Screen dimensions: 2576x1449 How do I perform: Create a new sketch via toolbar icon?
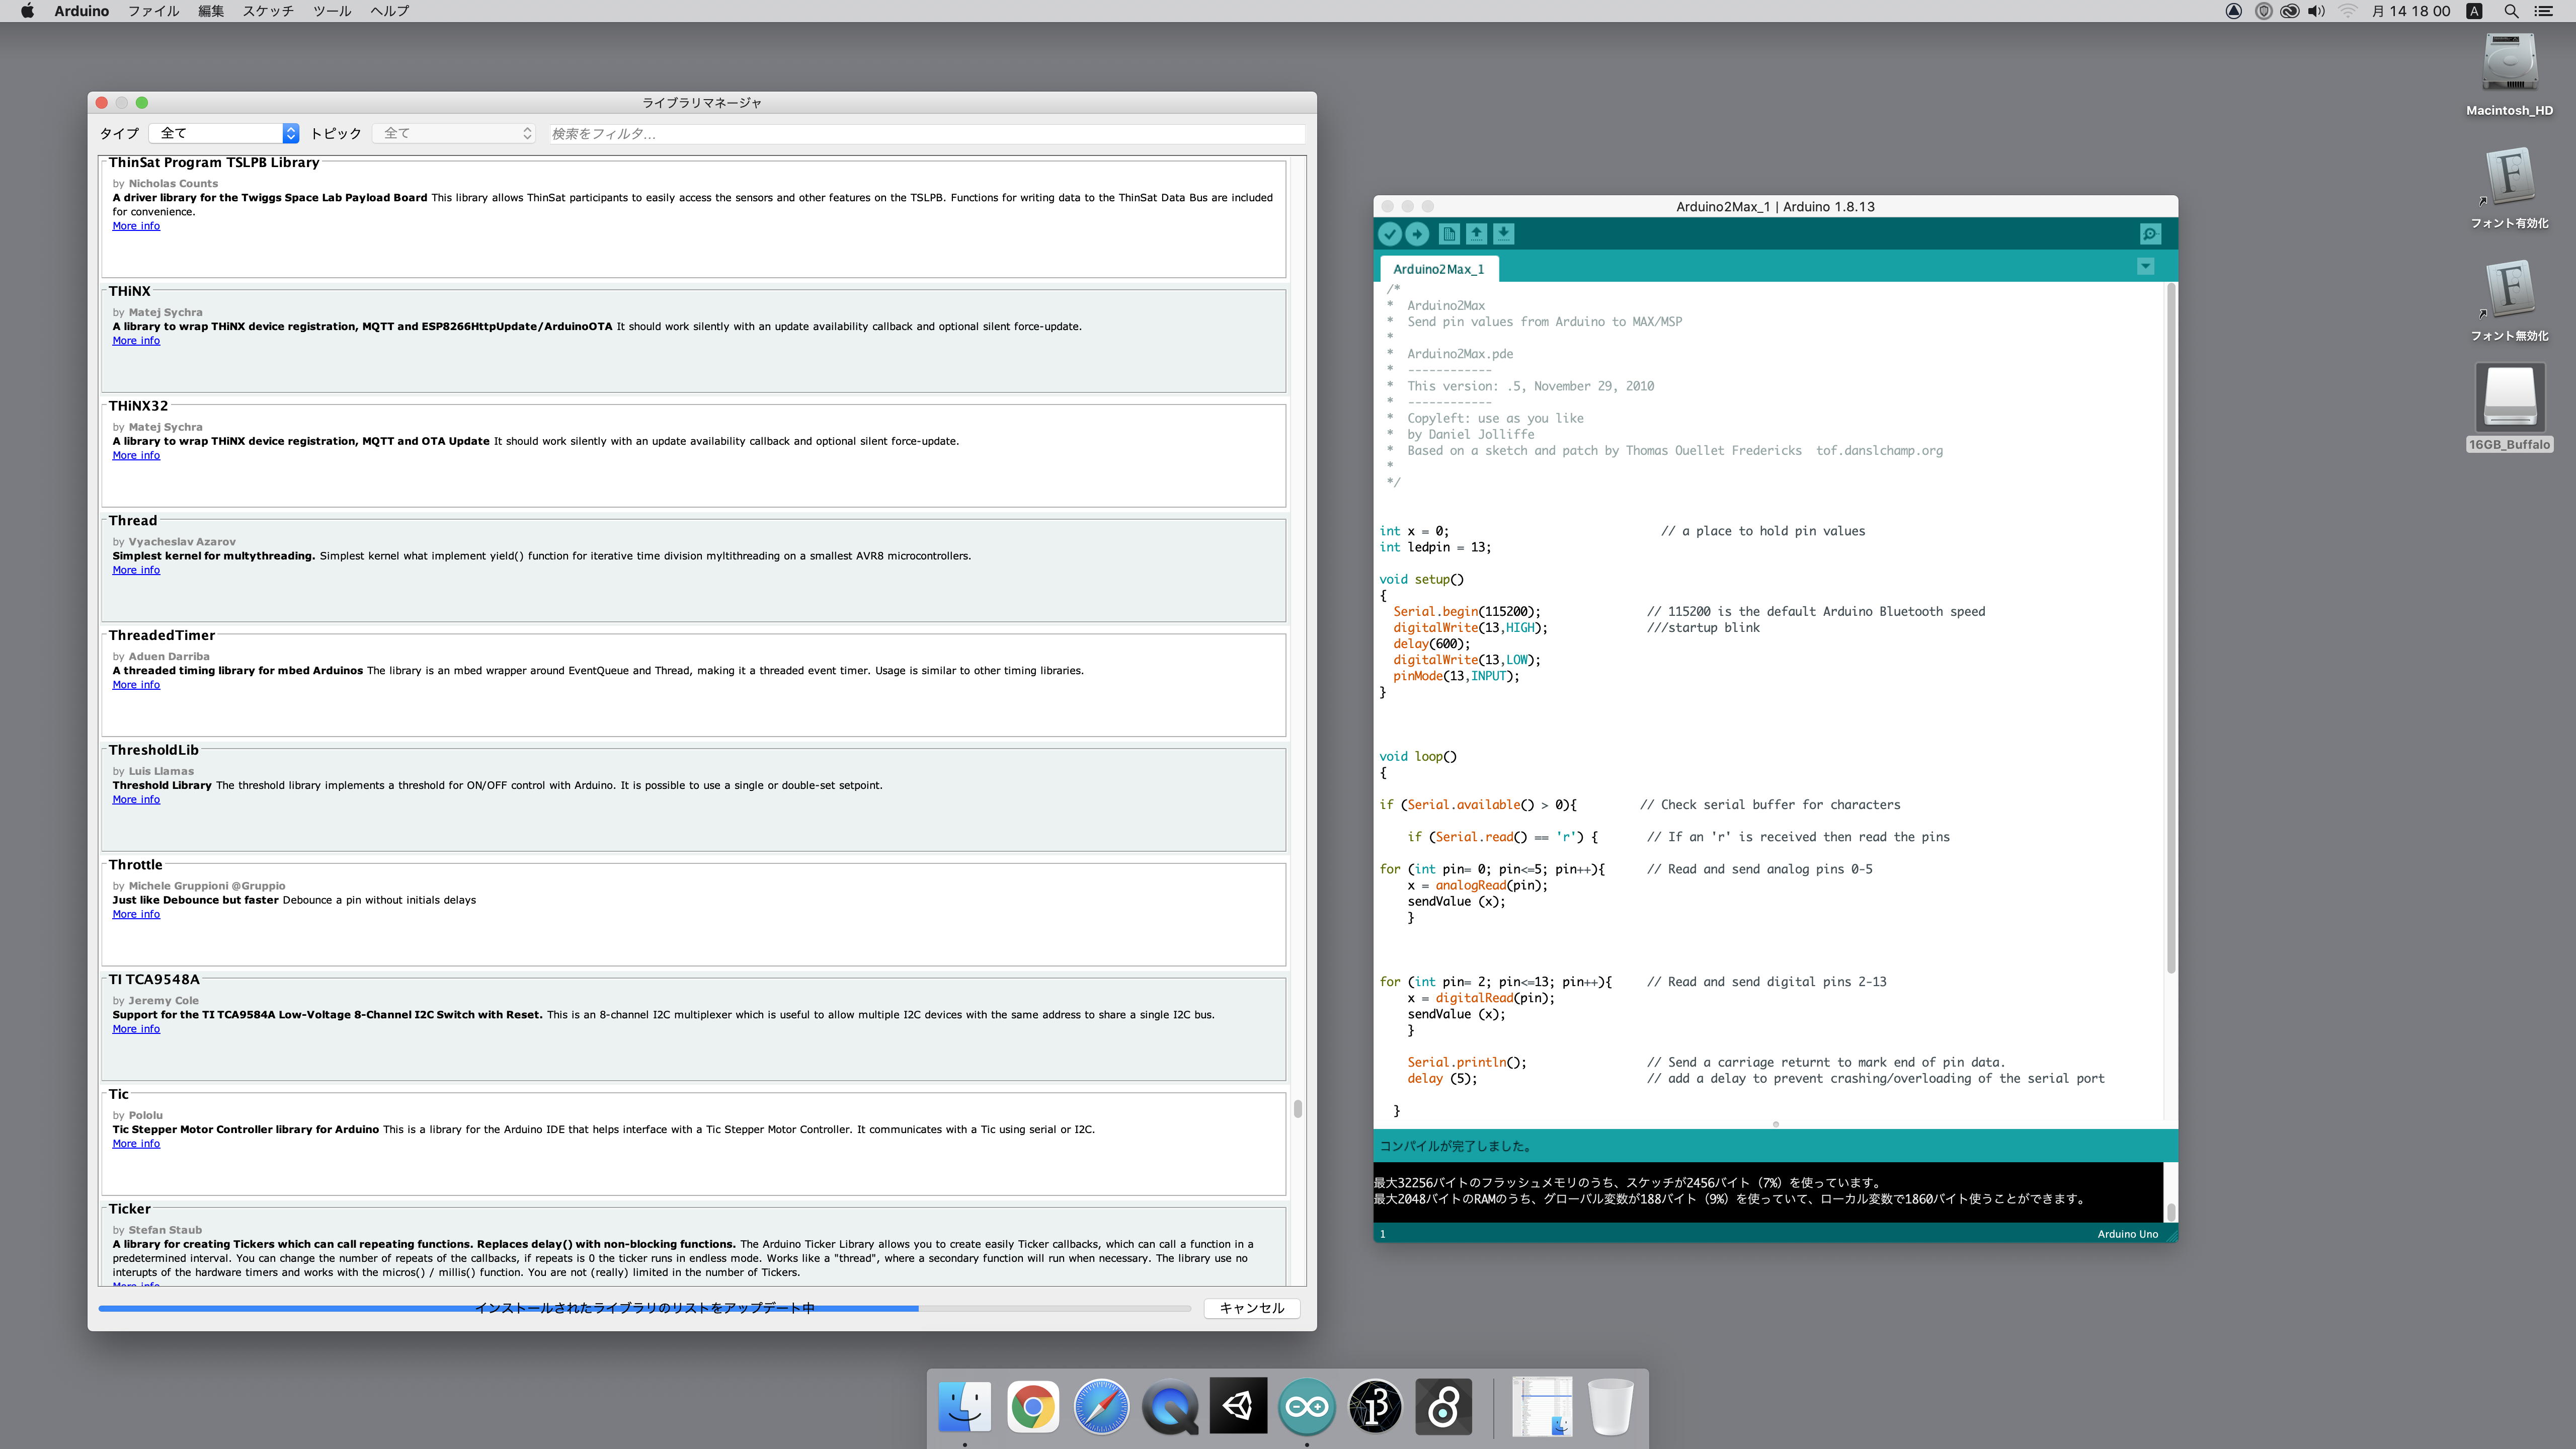1448,234
